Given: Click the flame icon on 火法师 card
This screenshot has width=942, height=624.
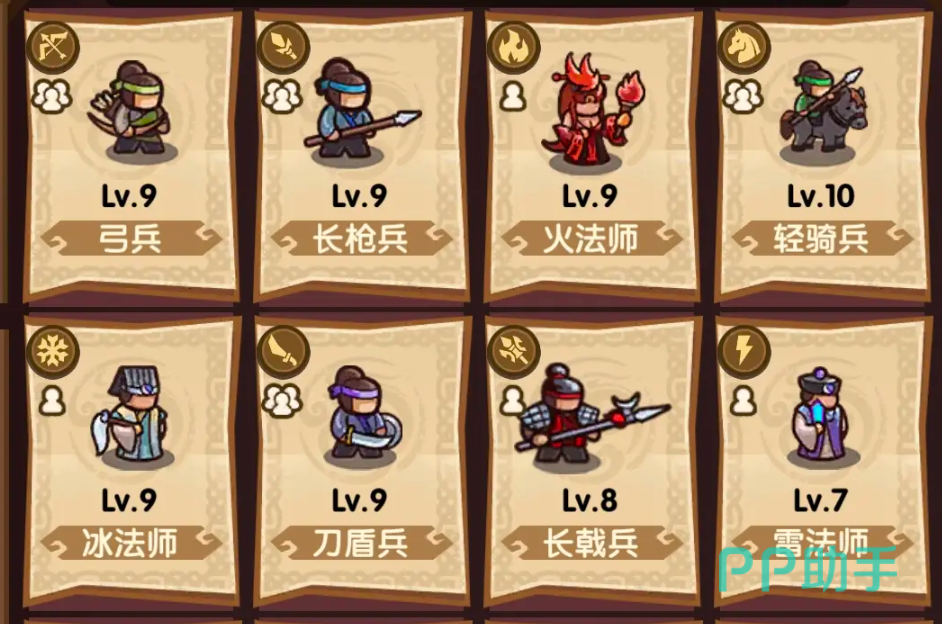Looking at the screenshot, I should (x=513, y=47).
